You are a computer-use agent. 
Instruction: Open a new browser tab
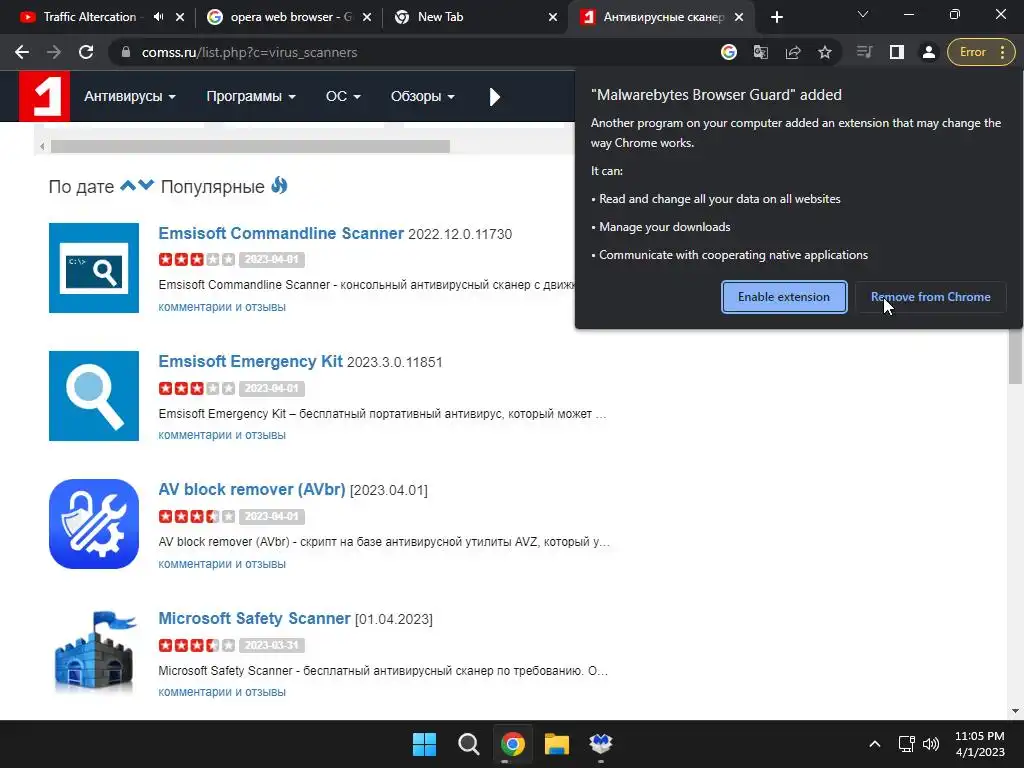[776, 18]
